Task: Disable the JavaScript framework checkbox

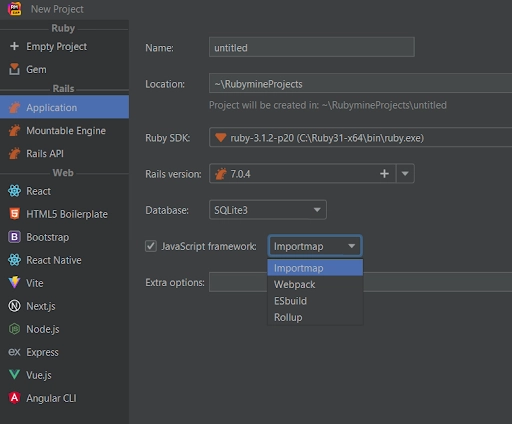Action: coord(151,246)
